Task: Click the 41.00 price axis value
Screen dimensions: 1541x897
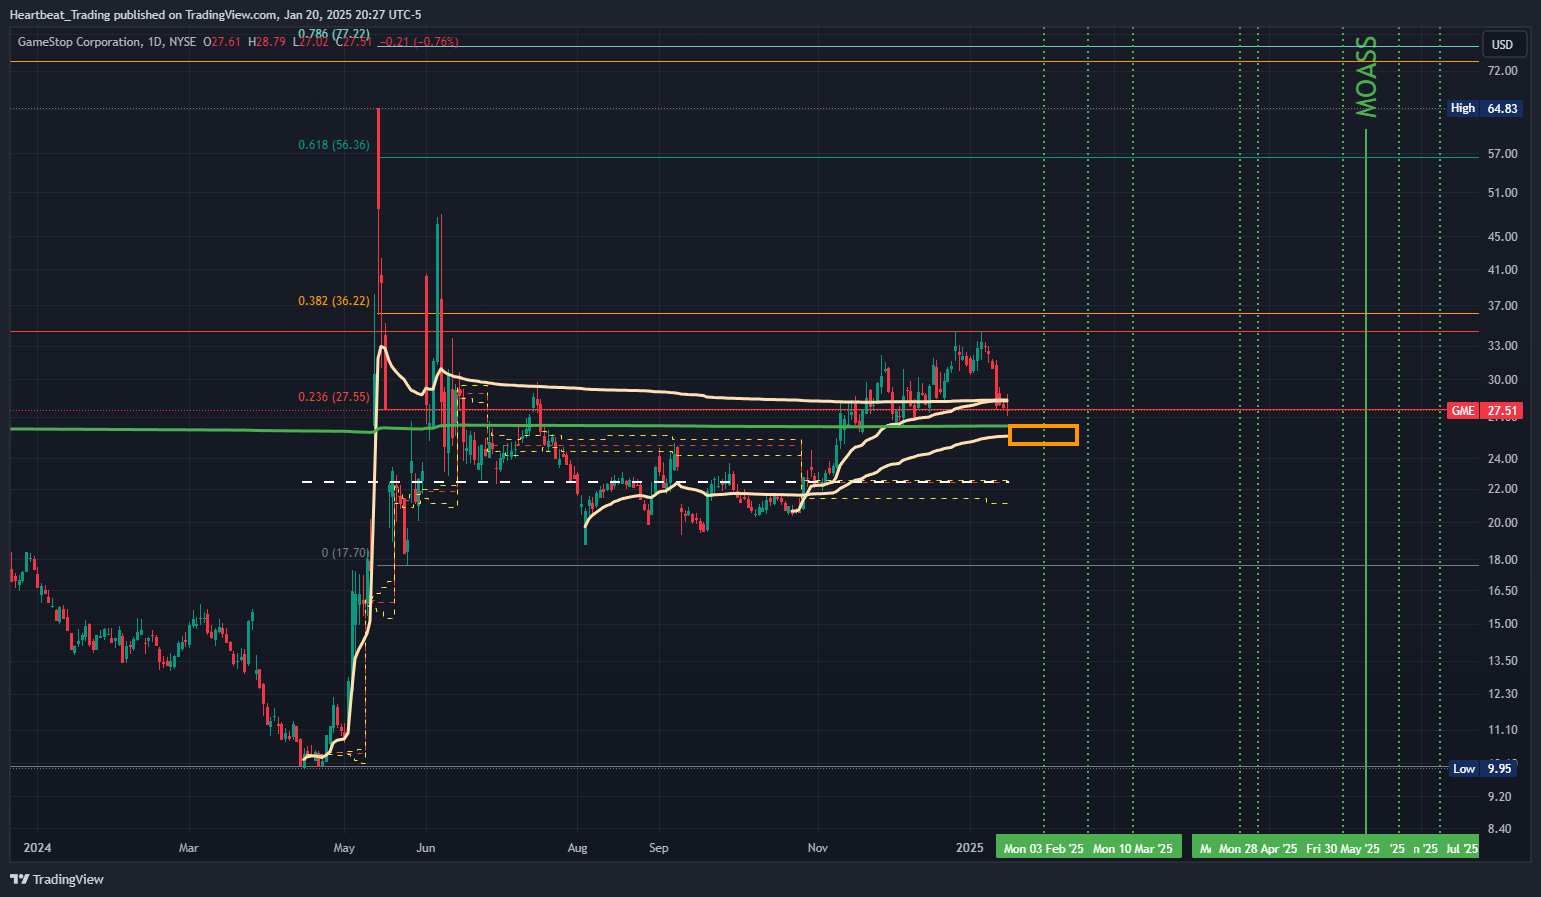Action: tap(1502, 270)
